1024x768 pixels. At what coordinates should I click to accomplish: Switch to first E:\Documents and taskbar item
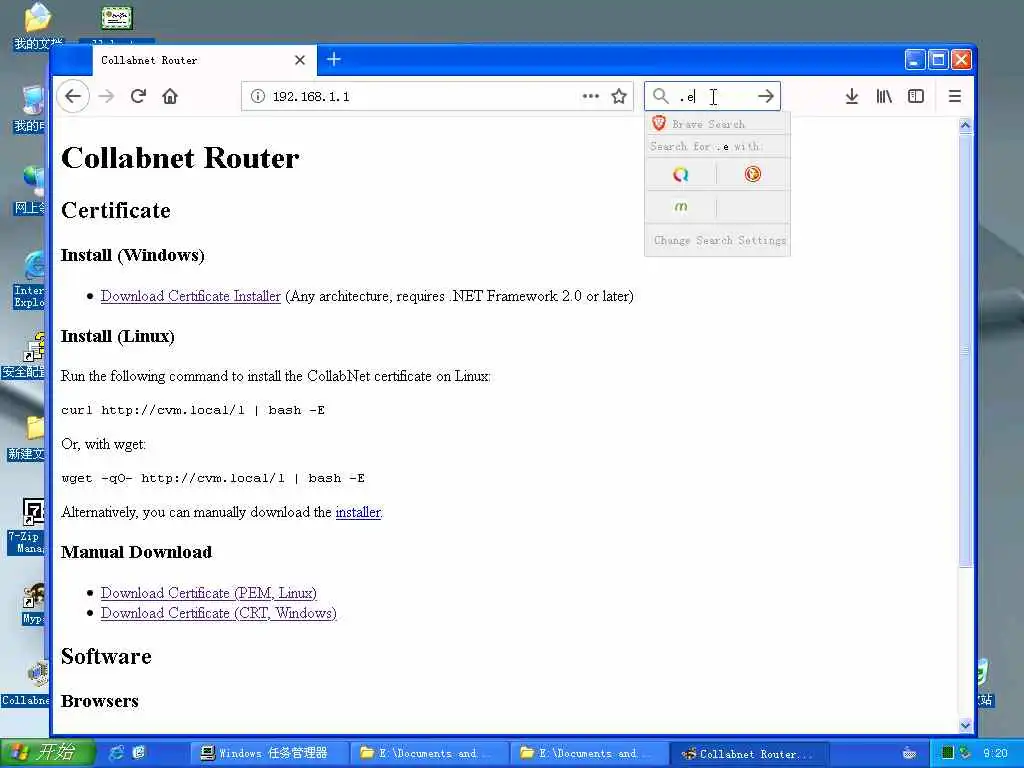point(428,753)
